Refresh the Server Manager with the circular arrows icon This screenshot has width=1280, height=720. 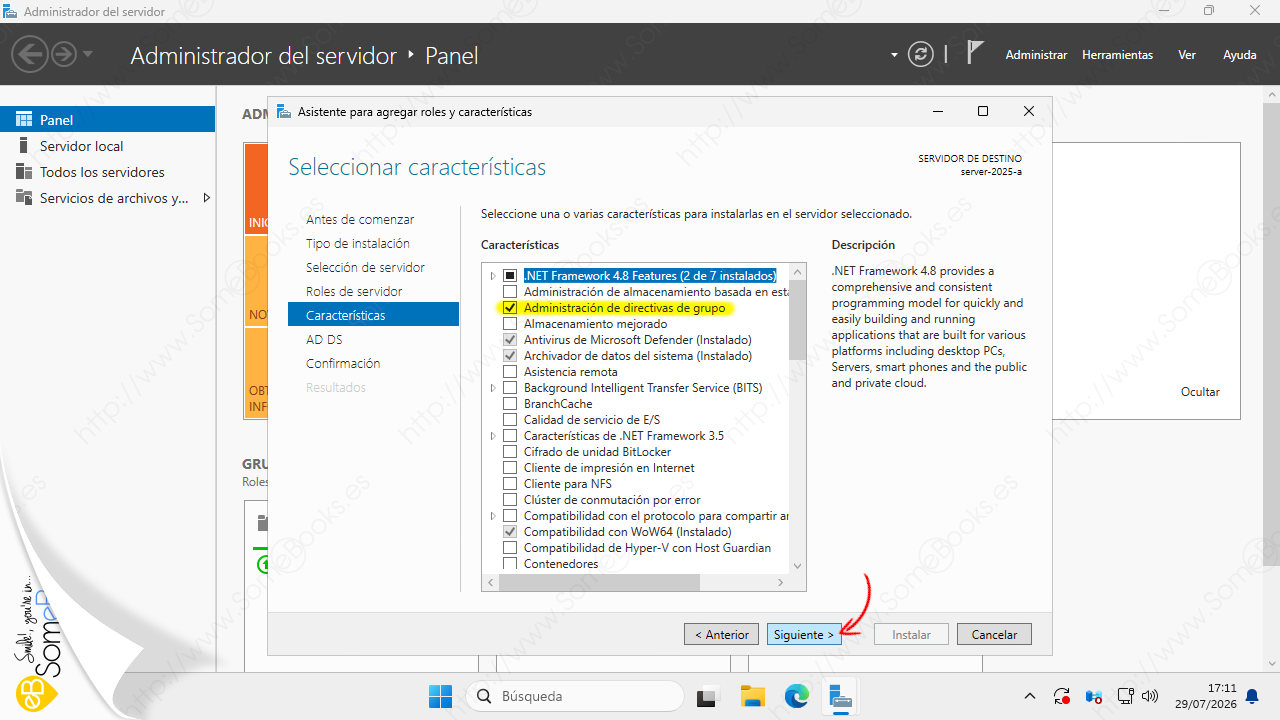point(921,55)
